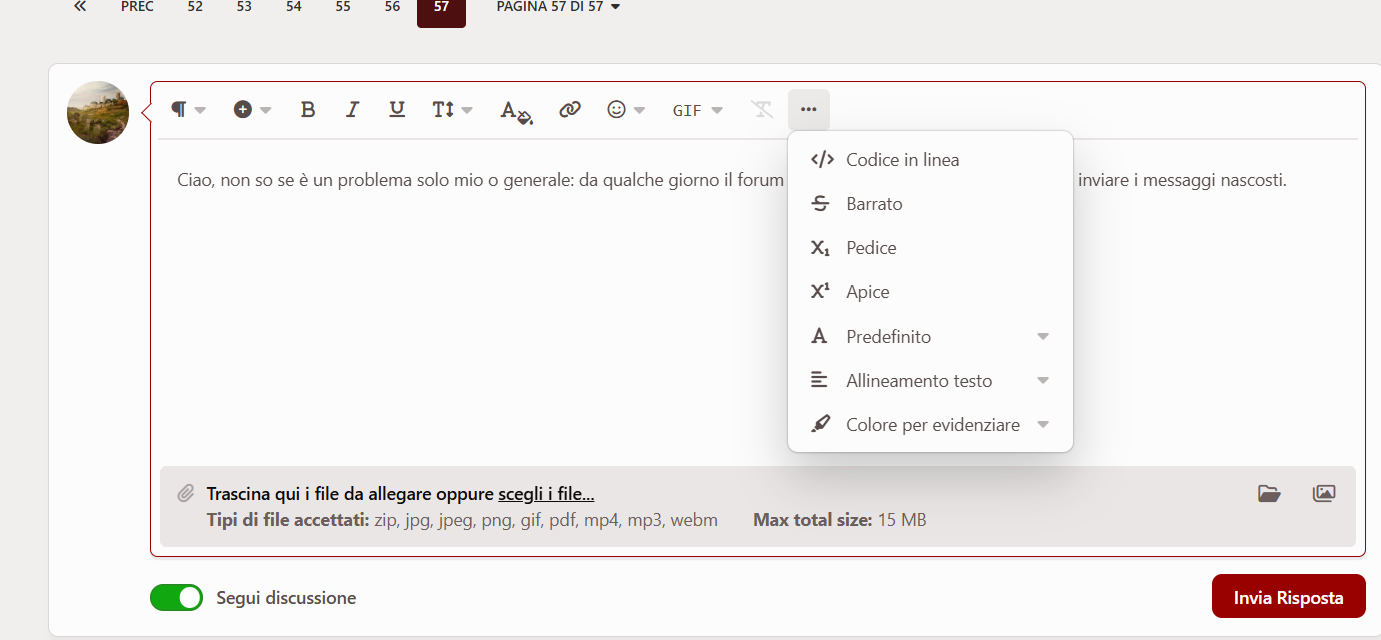Screen dimensions: 1381x640
Task: Expand the paragraph format dropdown
Action: tap(188, 110)
